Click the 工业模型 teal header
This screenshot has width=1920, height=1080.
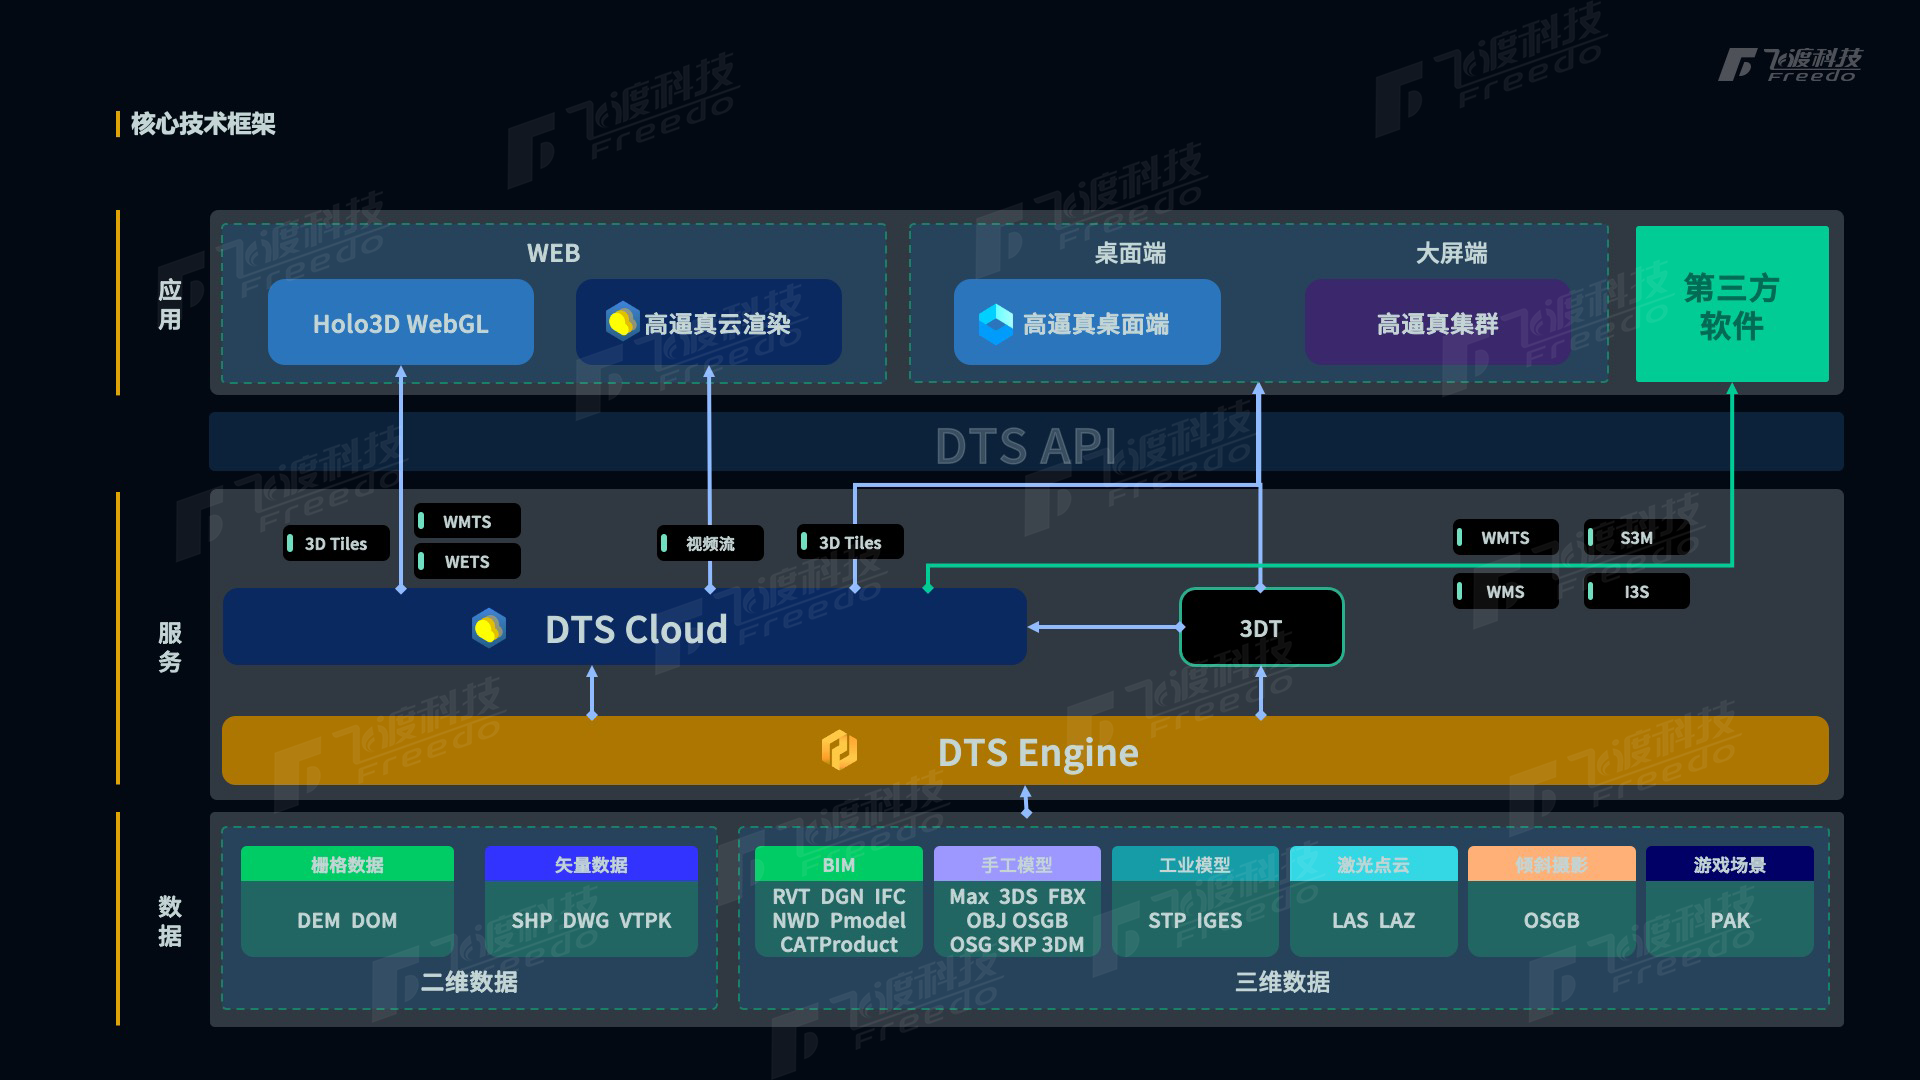pos(1195,864)
